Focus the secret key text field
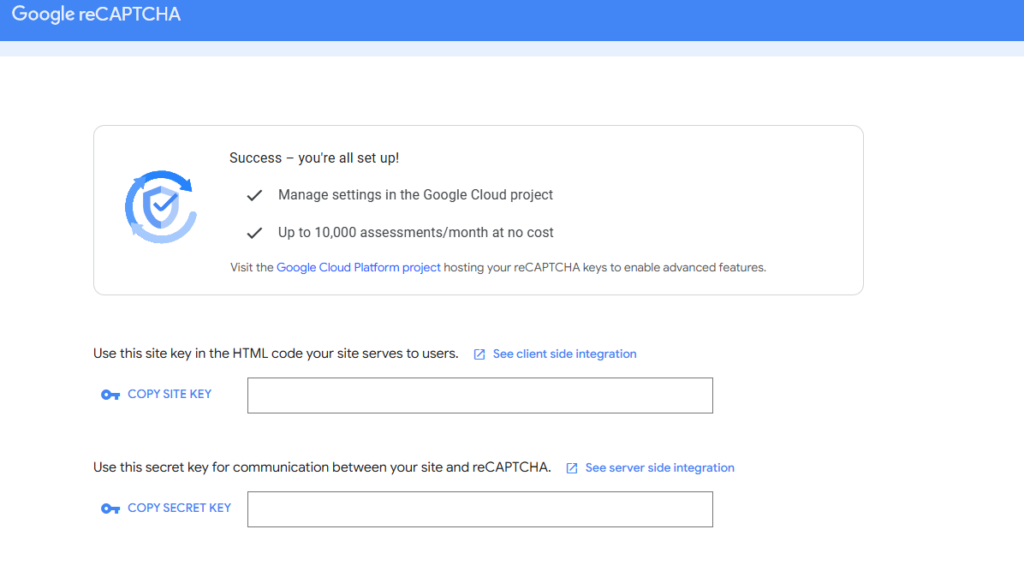This screenshot has width=1024, height=565. [x=480, y=509]
